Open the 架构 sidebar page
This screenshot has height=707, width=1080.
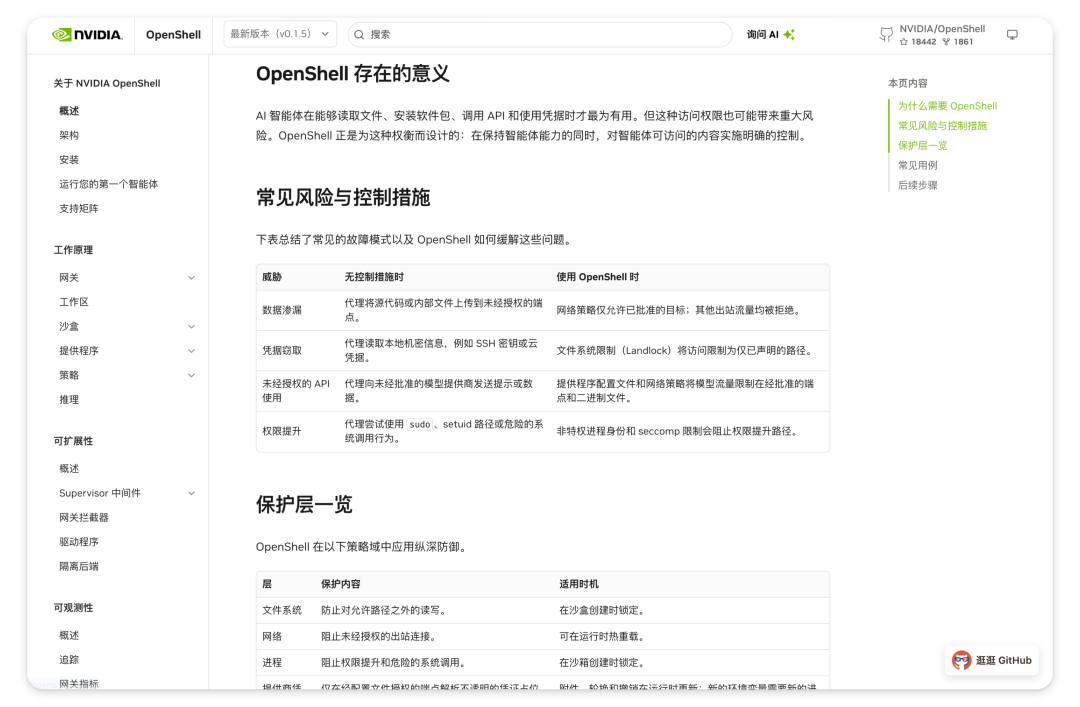pyautogui.click(x=69, y=135)
